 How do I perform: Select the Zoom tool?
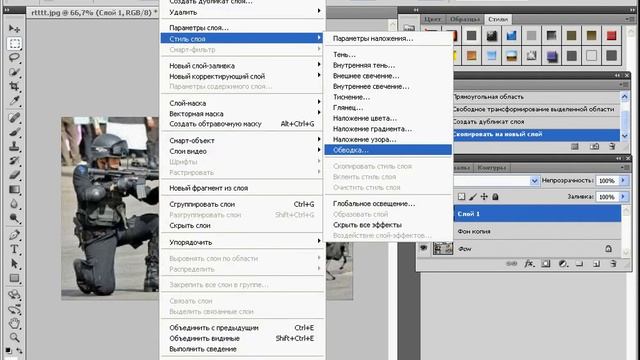click(x=14, y=338)
